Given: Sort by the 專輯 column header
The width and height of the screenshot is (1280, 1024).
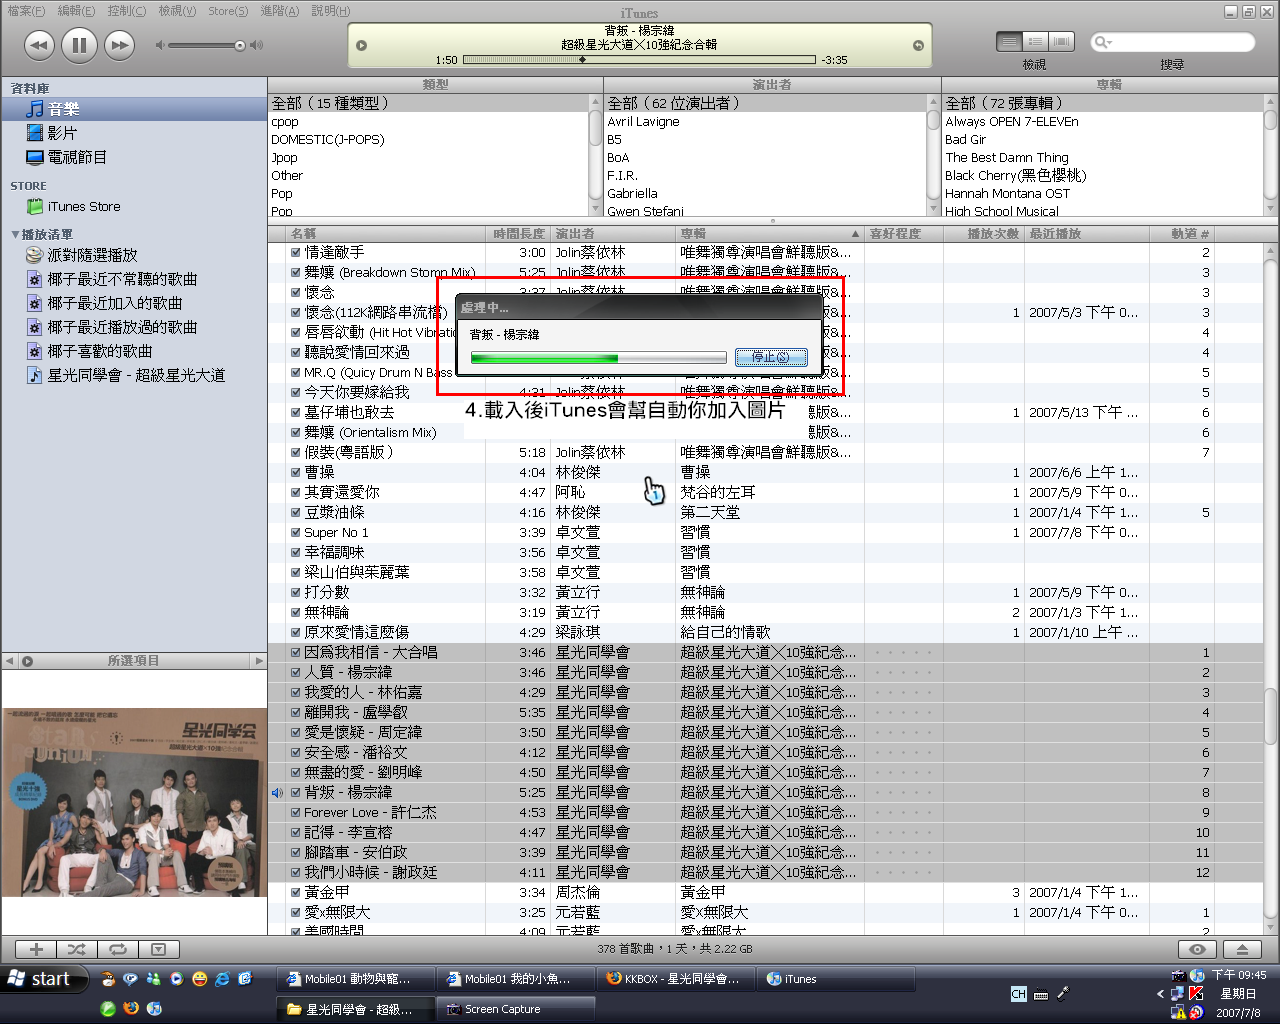Looking at the screenshot, I should (x=770, y=234).
